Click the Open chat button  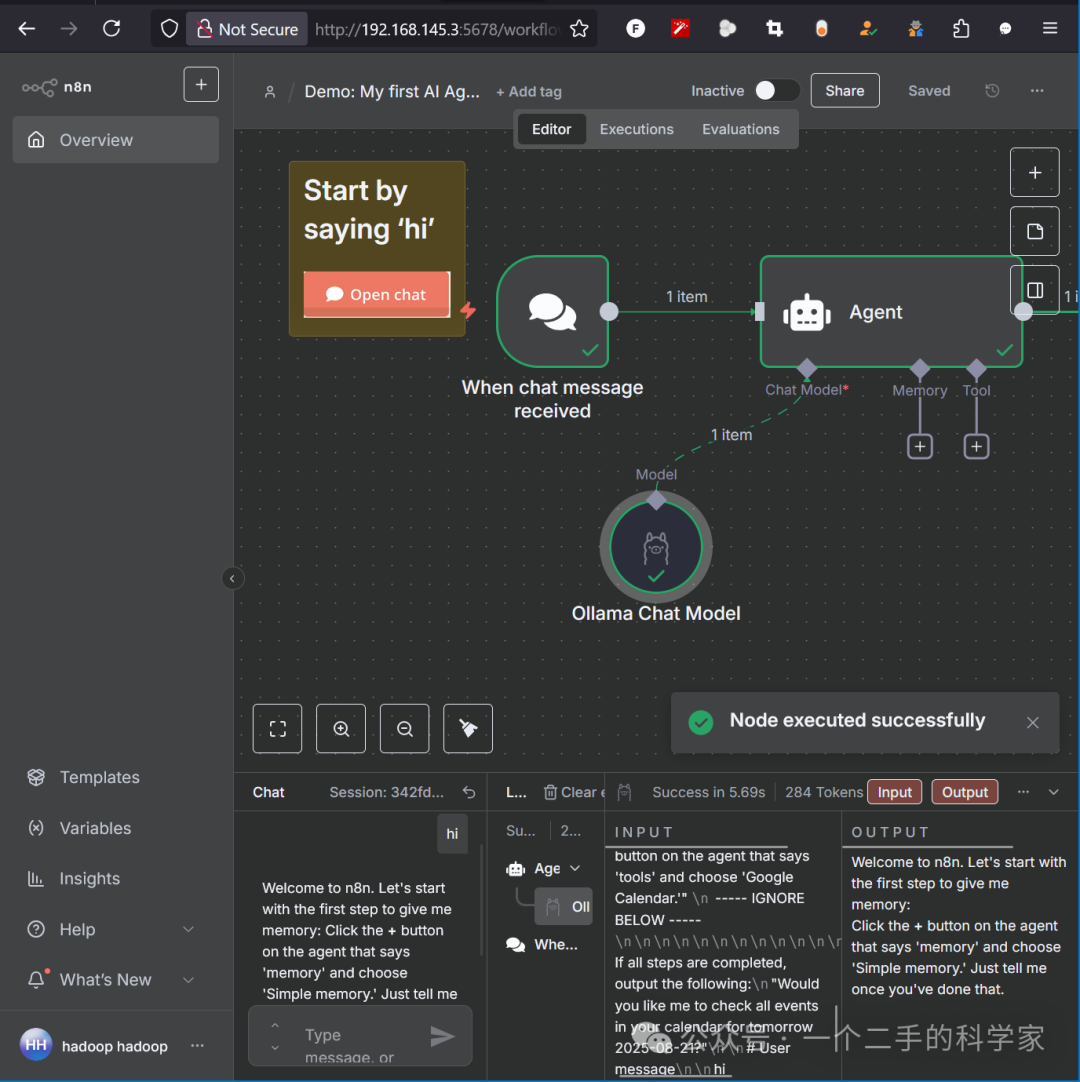point(377,295)
